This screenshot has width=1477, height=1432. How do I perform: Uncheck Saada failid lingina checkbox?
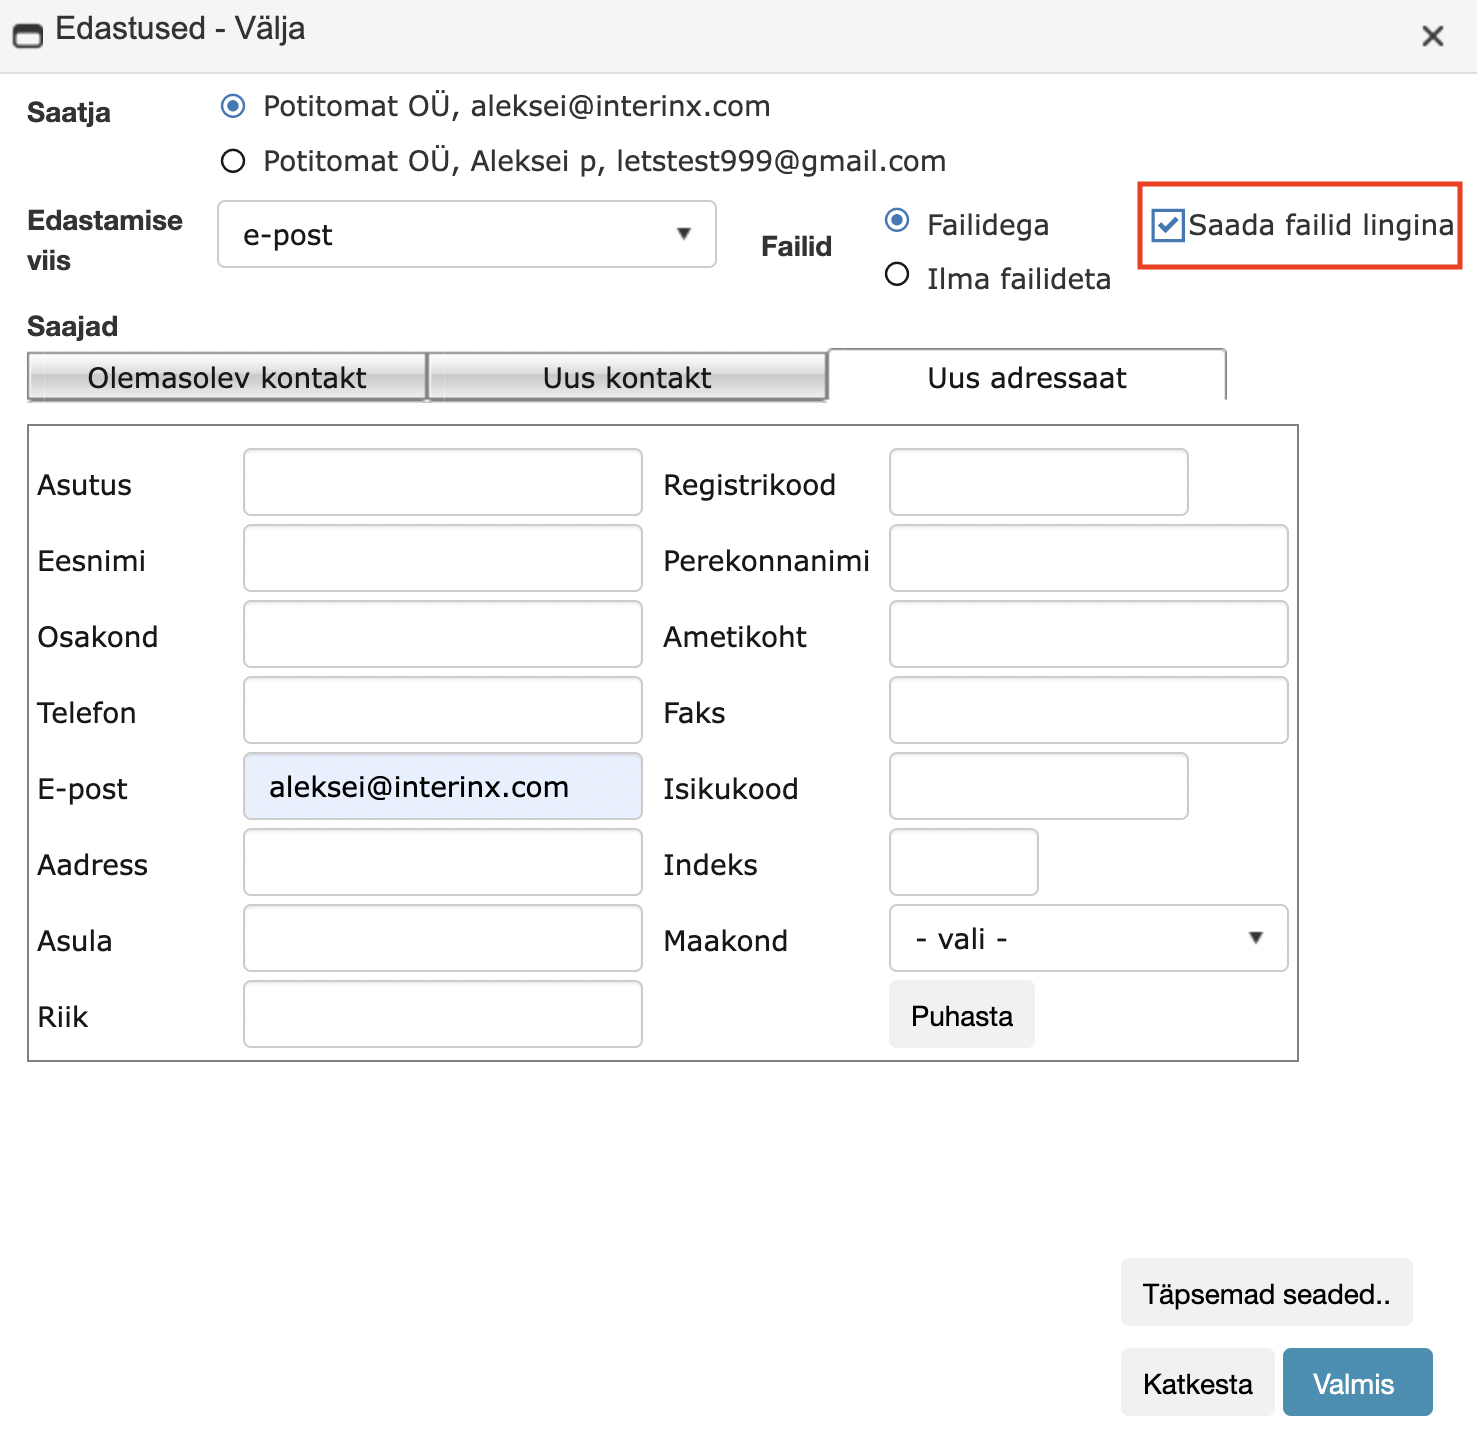1167,226
